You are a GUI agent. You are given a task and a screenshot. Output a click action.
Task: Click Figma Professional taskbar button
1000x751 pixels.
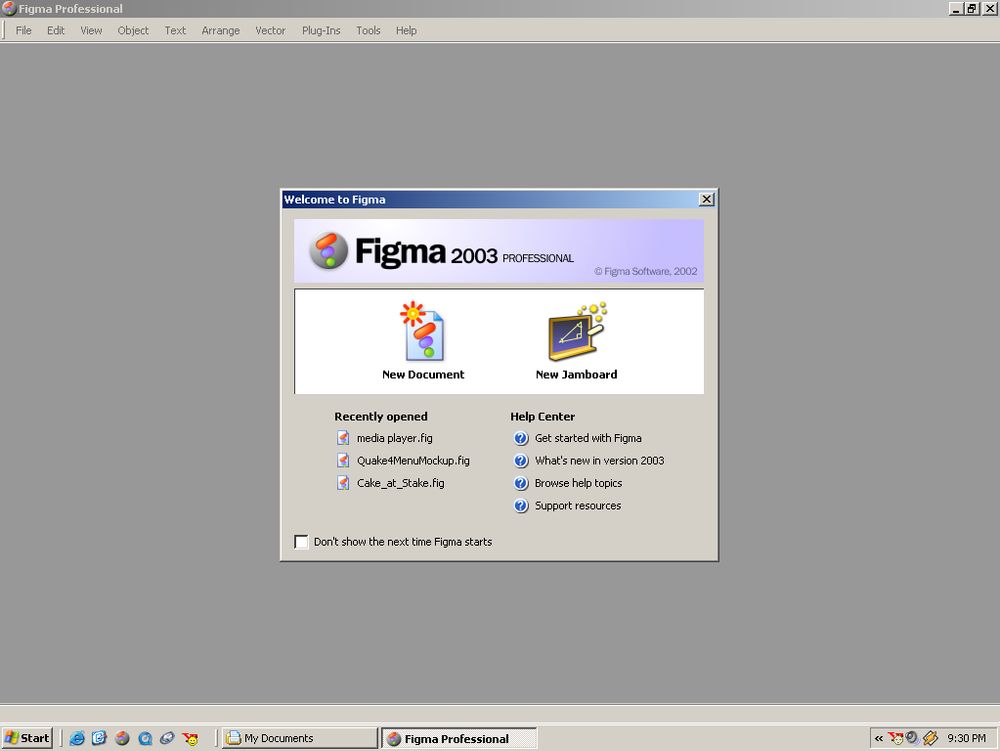pyautogui.click(x=459, y=738)
